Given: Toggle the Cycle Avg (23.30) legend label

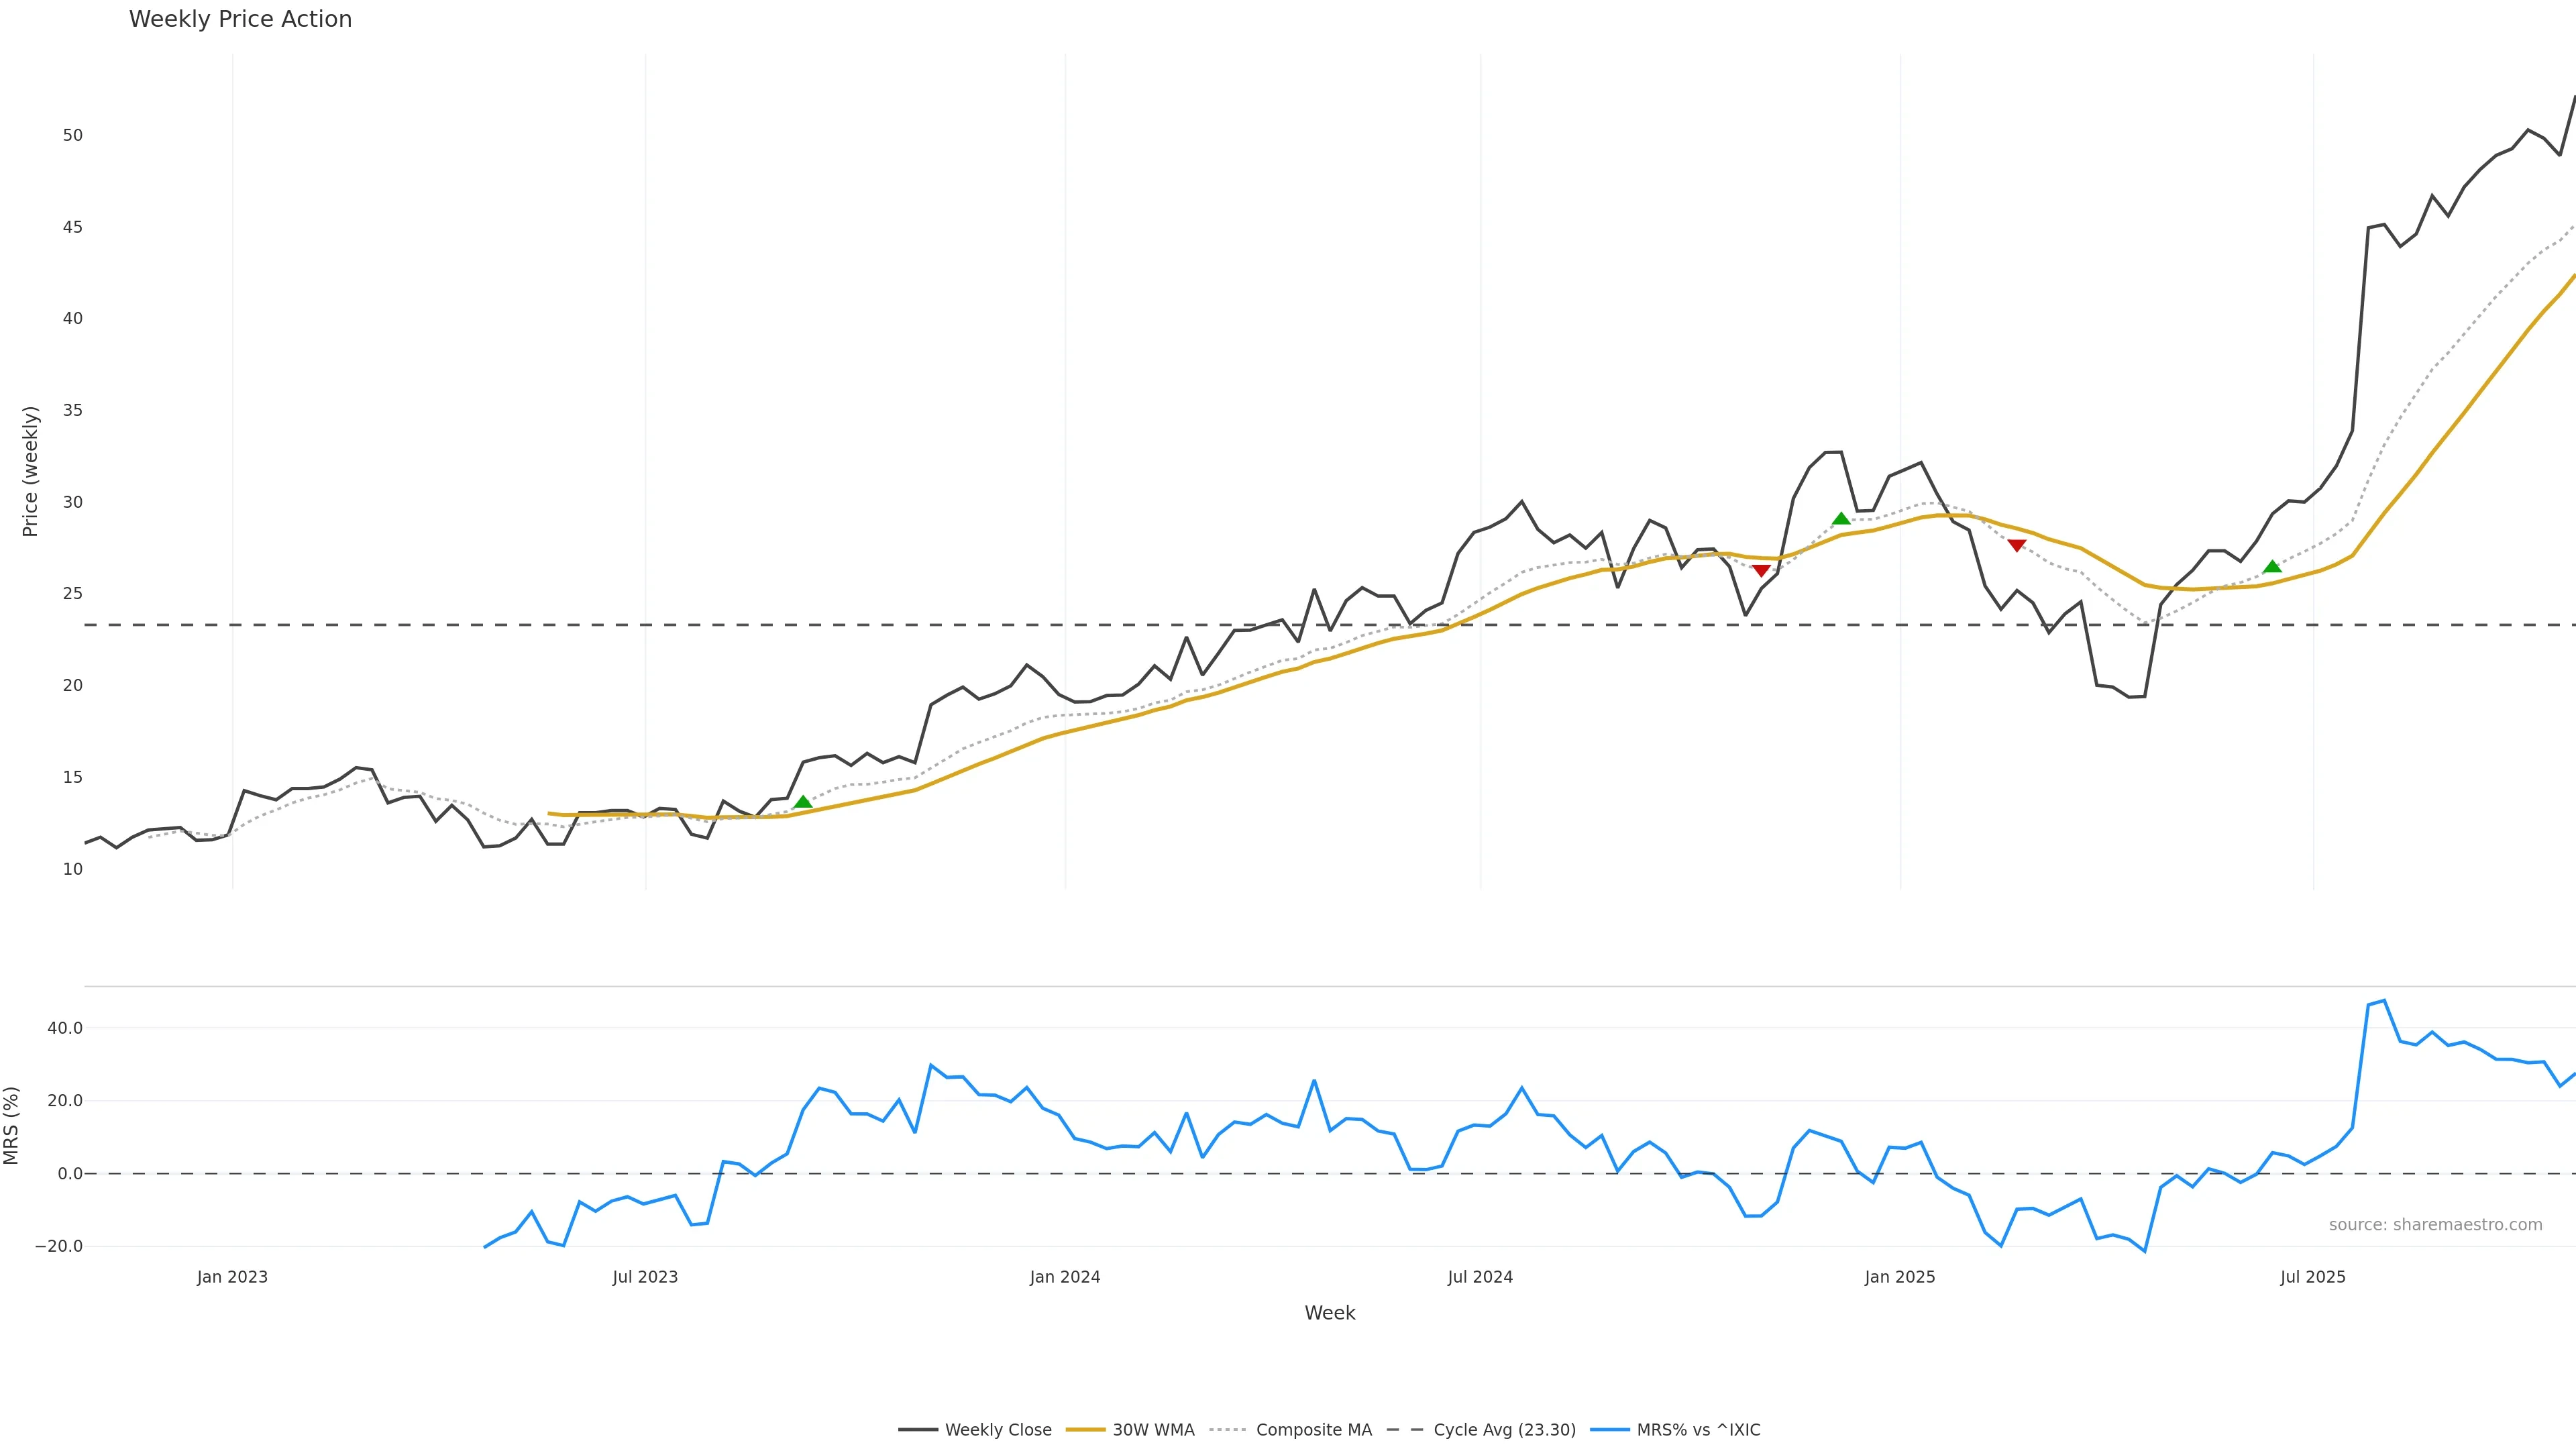Looking at the screenshot, I should [x=1504, y=1430].
